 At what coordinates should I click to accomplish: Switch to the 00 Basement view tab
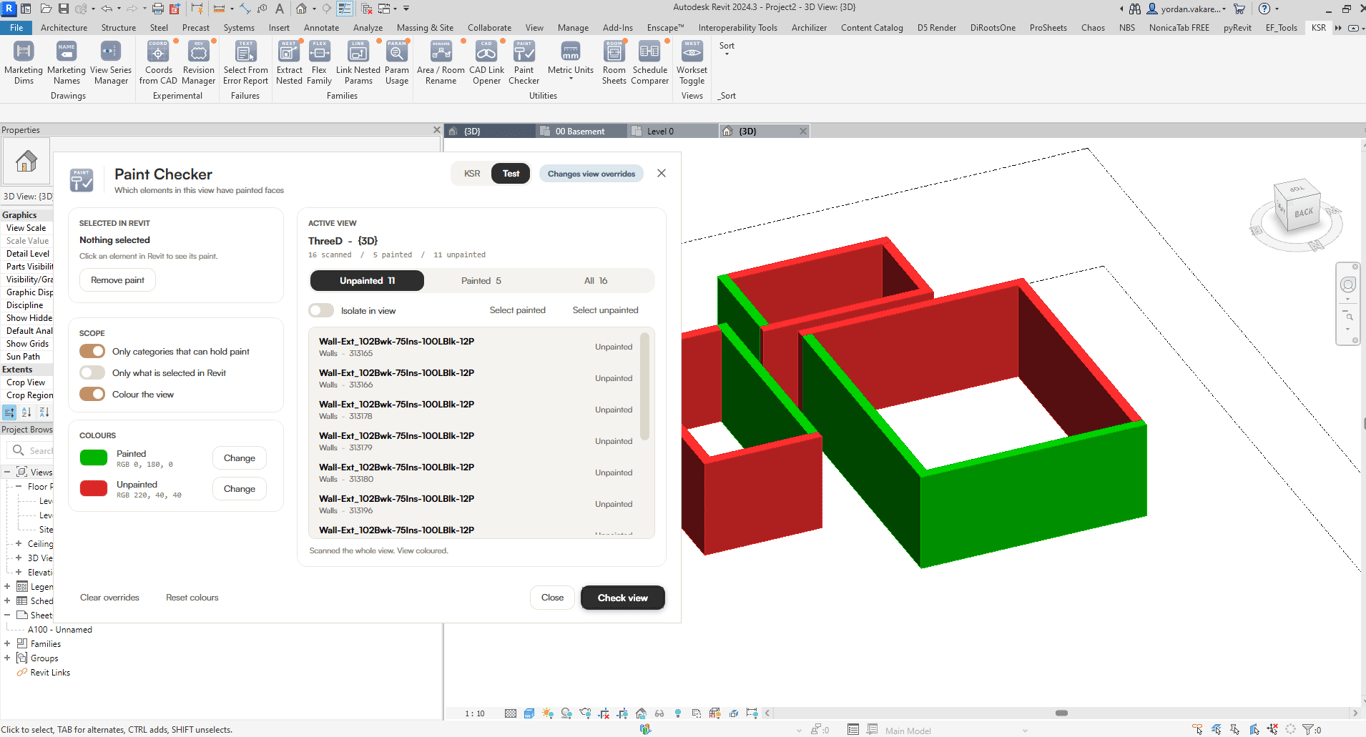point(580,131)
